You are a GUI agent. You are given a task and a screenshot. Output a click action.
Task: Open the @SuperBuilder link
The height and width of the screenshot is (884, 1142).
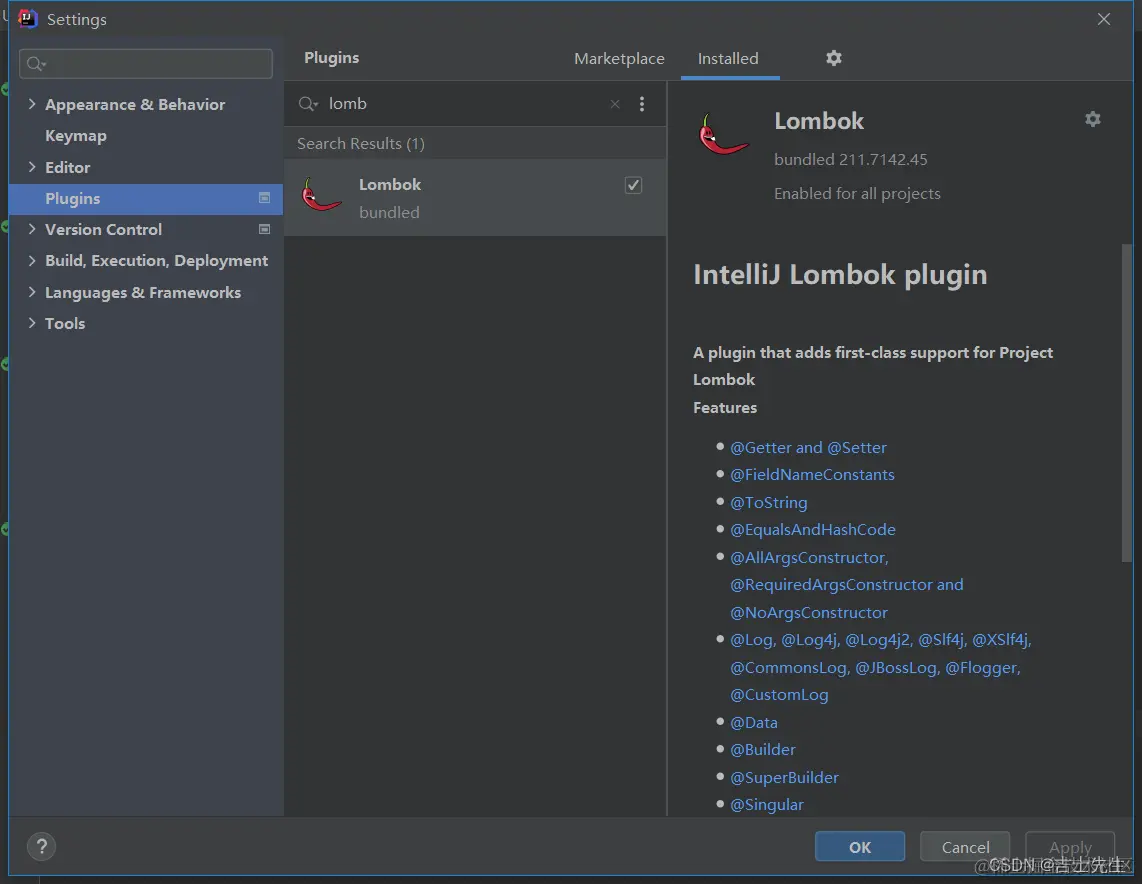(x=784, y=777)
